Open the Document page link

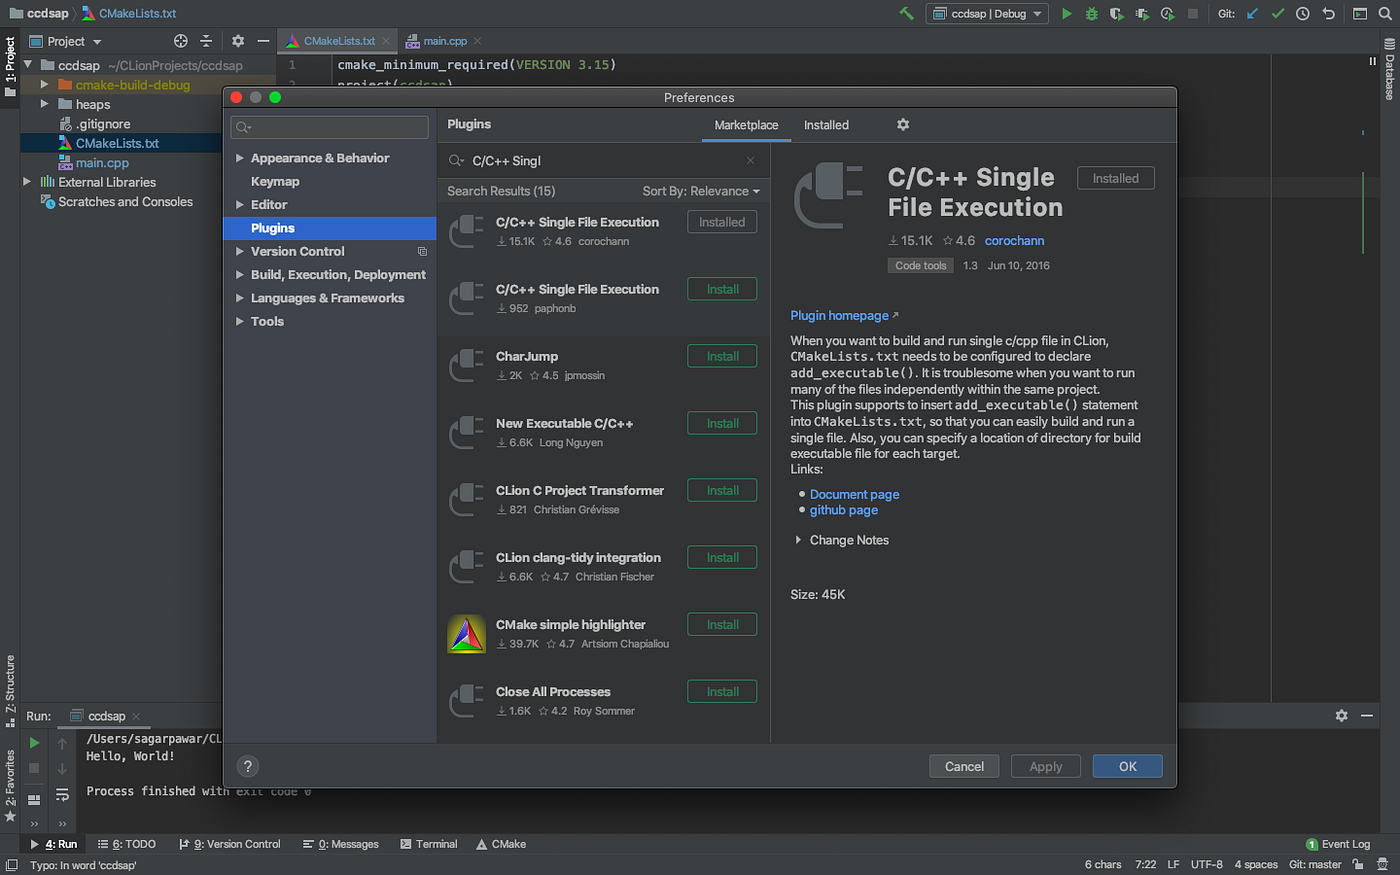point(854,494)
